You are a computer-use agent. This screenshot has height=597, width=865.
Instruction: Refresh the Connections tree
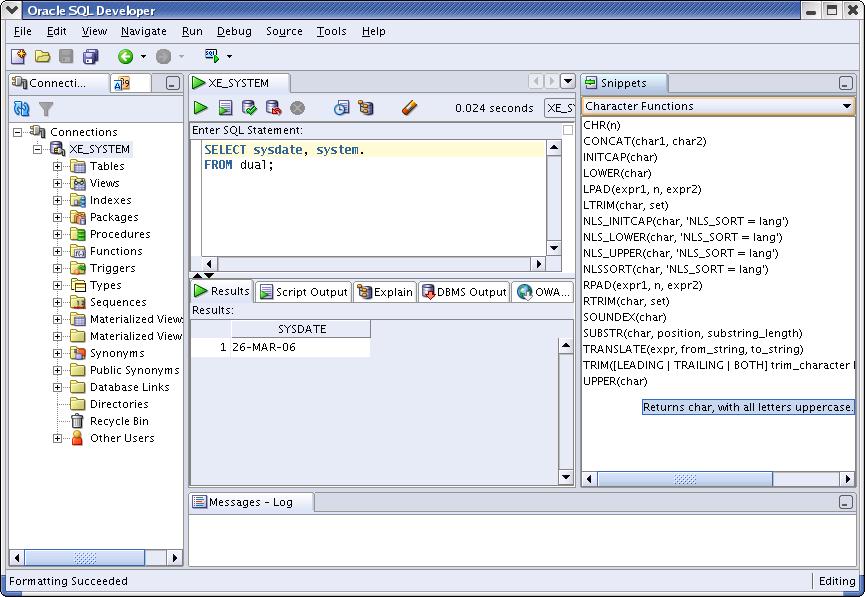point(22,109)
